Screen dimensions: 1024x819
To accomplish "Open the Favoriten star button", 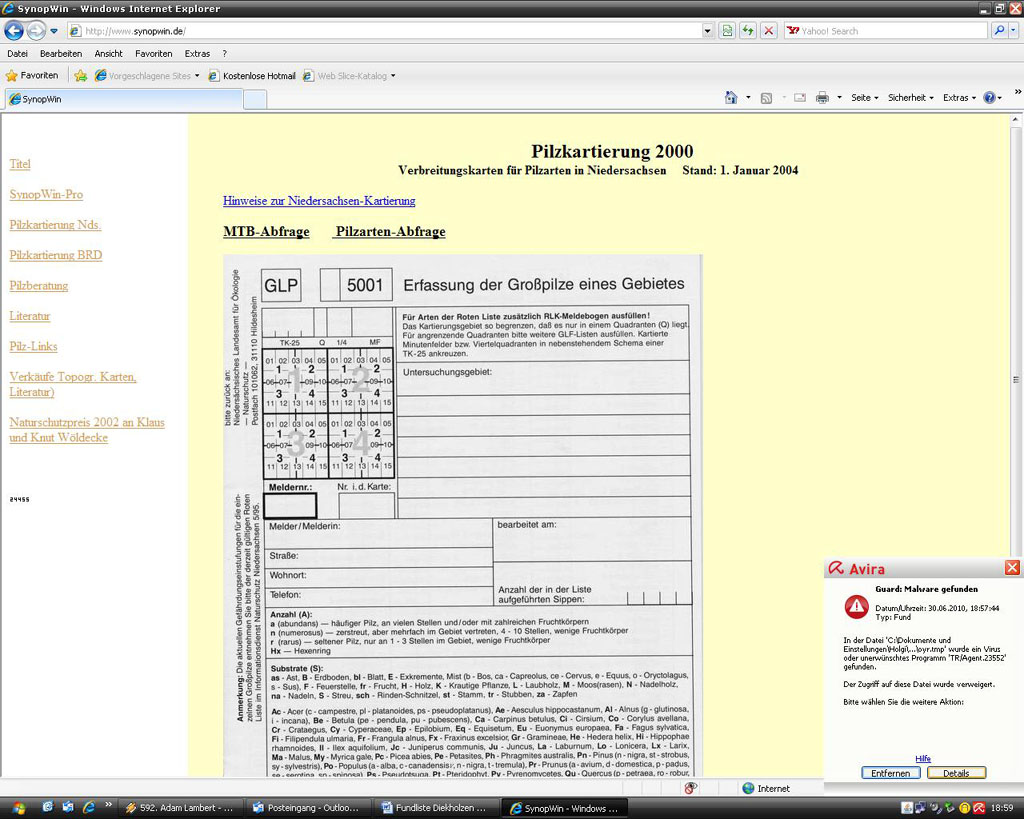I will coord(32,75).
